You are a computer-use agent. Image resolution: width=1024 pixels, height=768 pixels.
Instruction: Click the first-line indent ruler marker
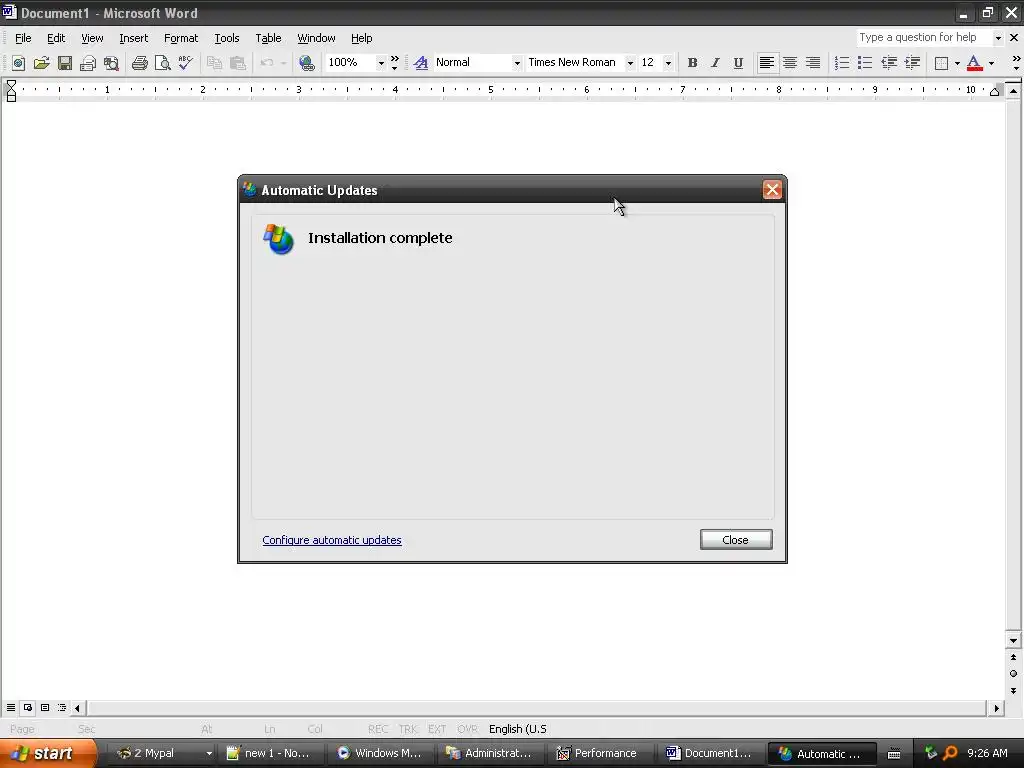tap(11, 84)
